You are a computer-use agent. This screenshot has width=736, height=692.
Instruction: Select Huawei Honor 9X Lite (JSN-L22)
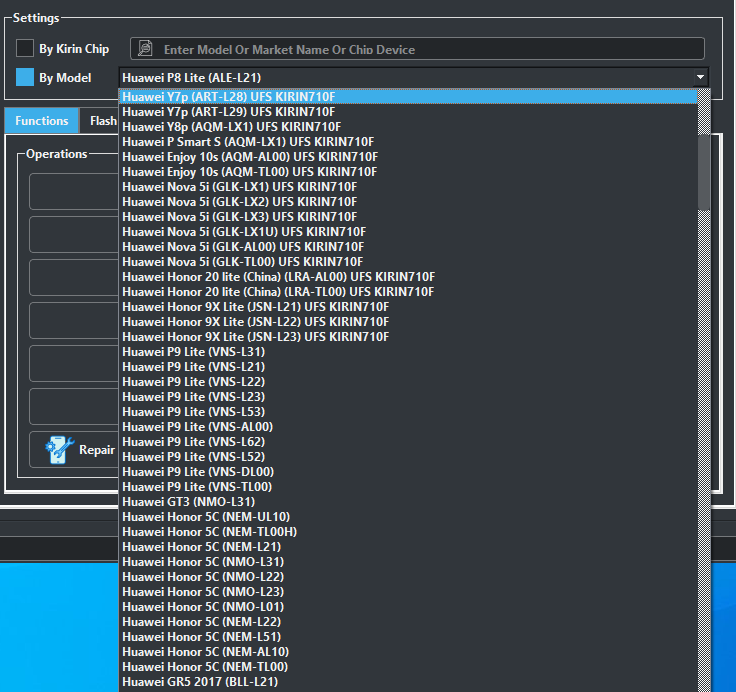[408, 322]
